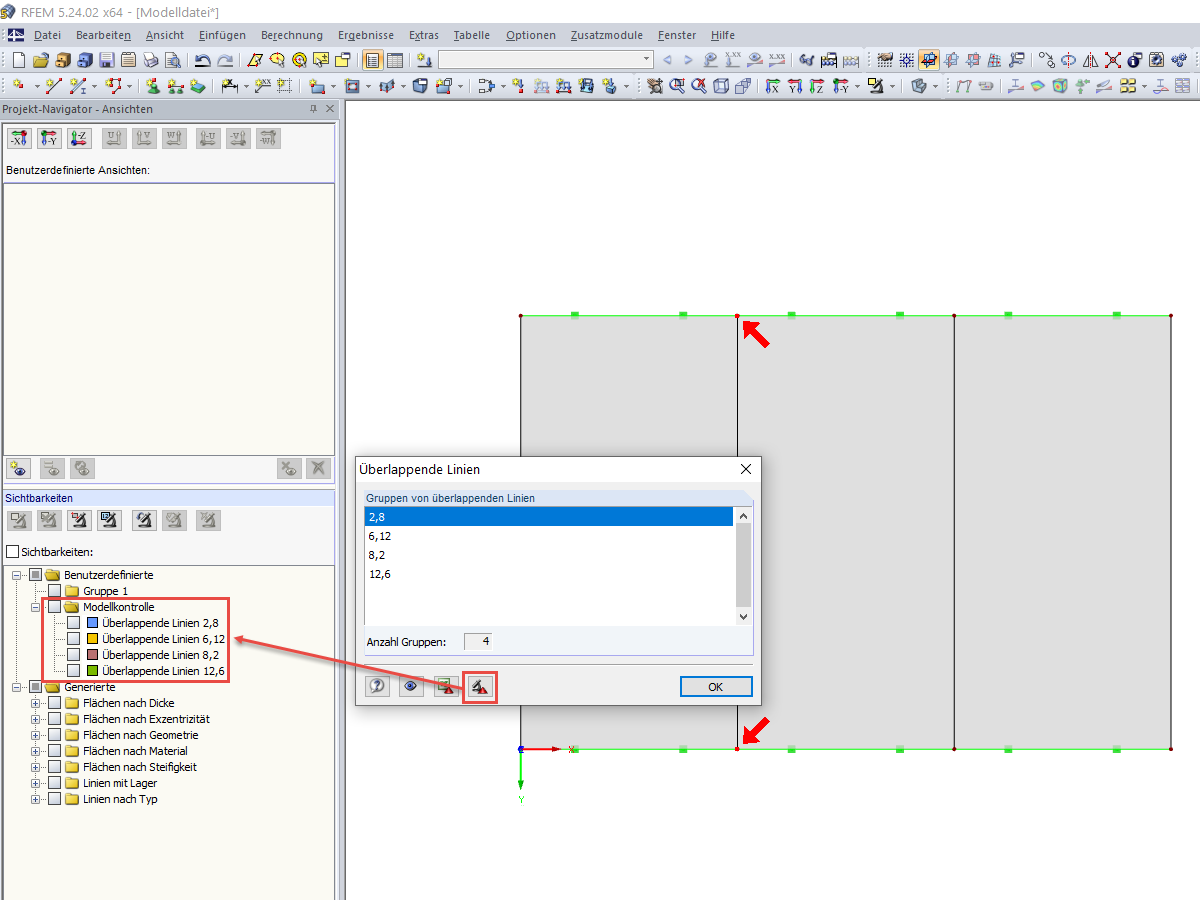Check the Benutzerdefinierte box

tap(36, 575)
